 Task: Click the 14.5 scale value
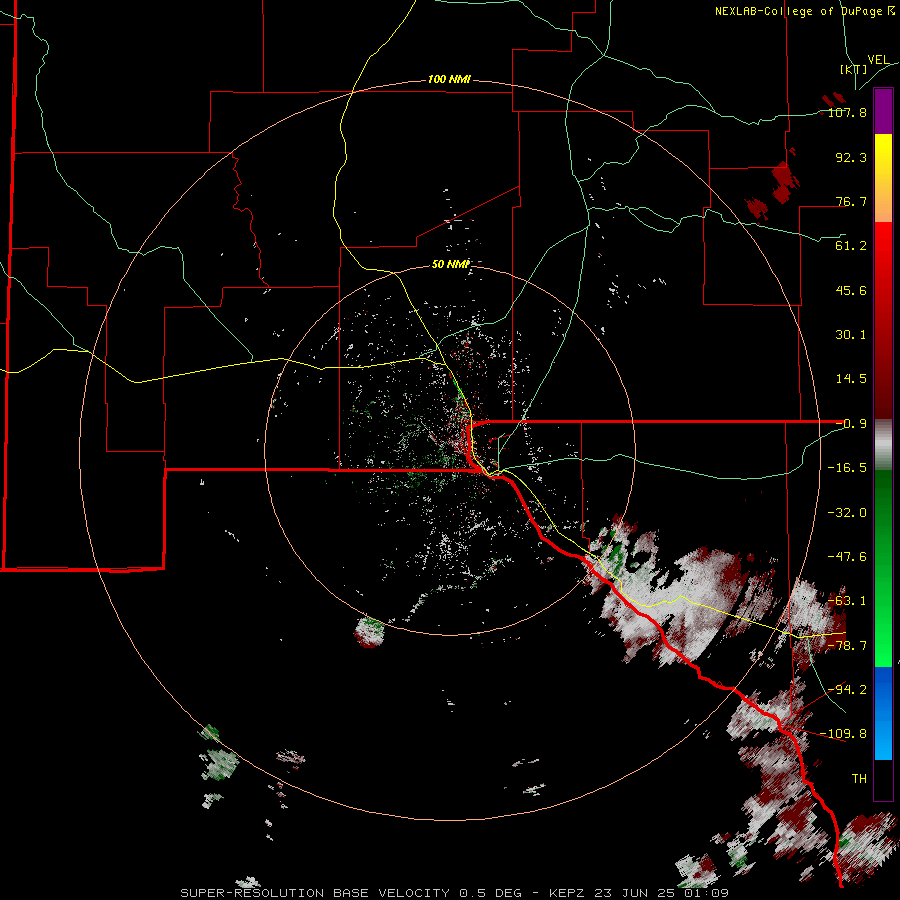(851, 379)
